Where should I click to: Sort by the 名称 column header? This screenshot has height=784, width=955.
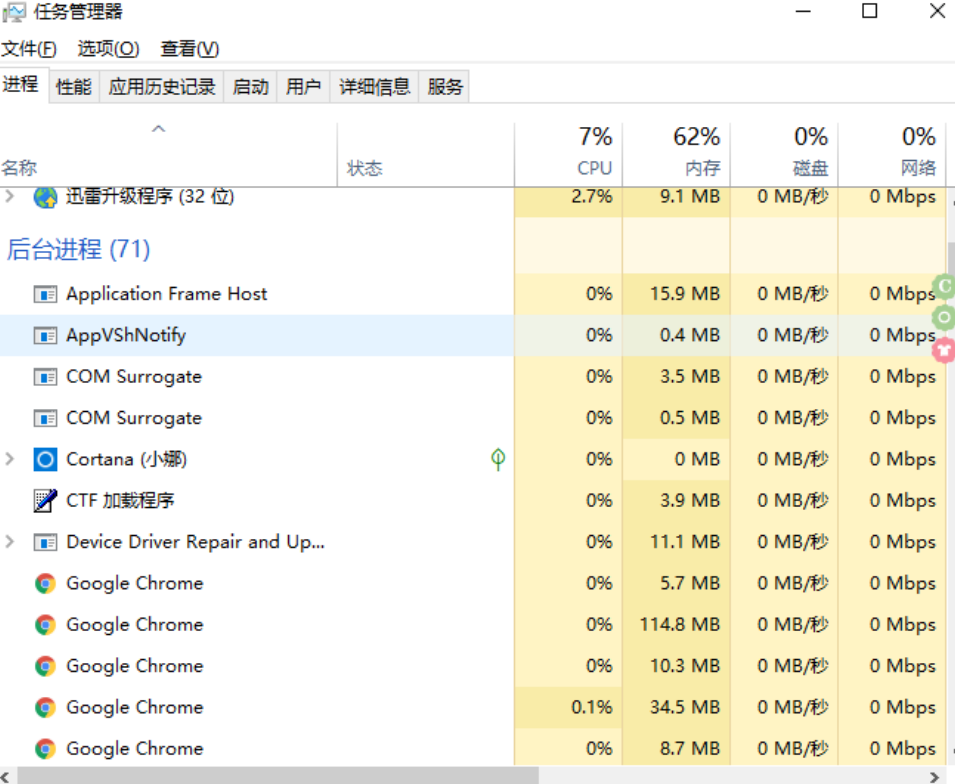click(x=168, y=155)
